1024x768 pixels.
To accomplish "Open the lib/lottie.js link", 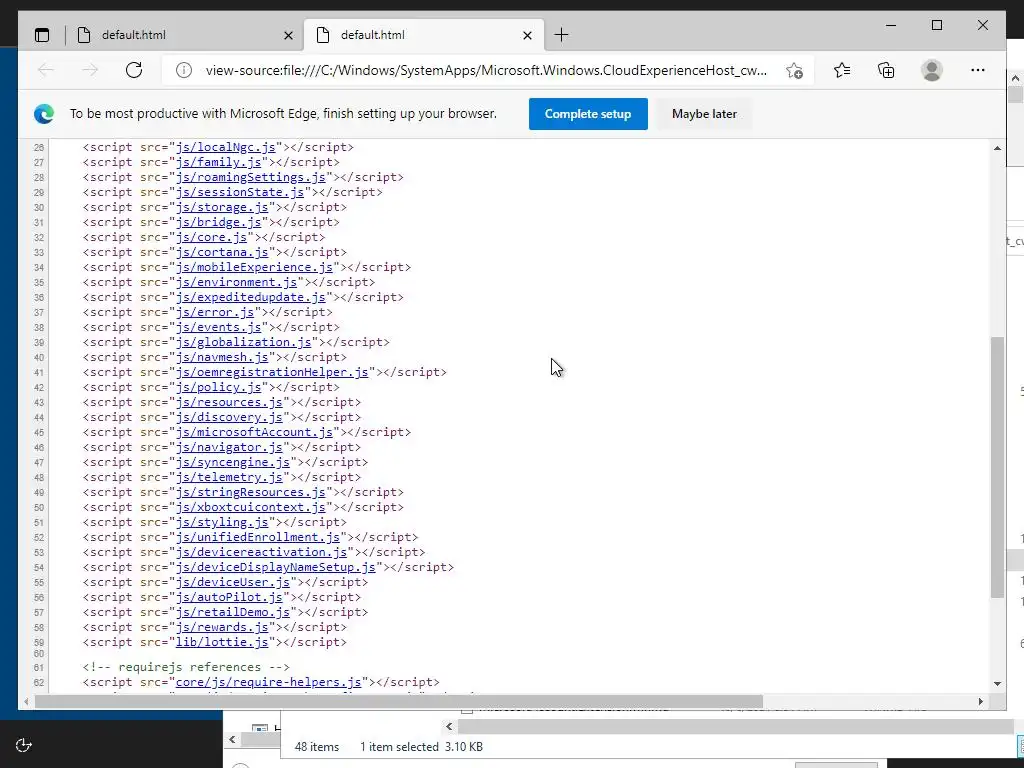I will click(222, 643).
